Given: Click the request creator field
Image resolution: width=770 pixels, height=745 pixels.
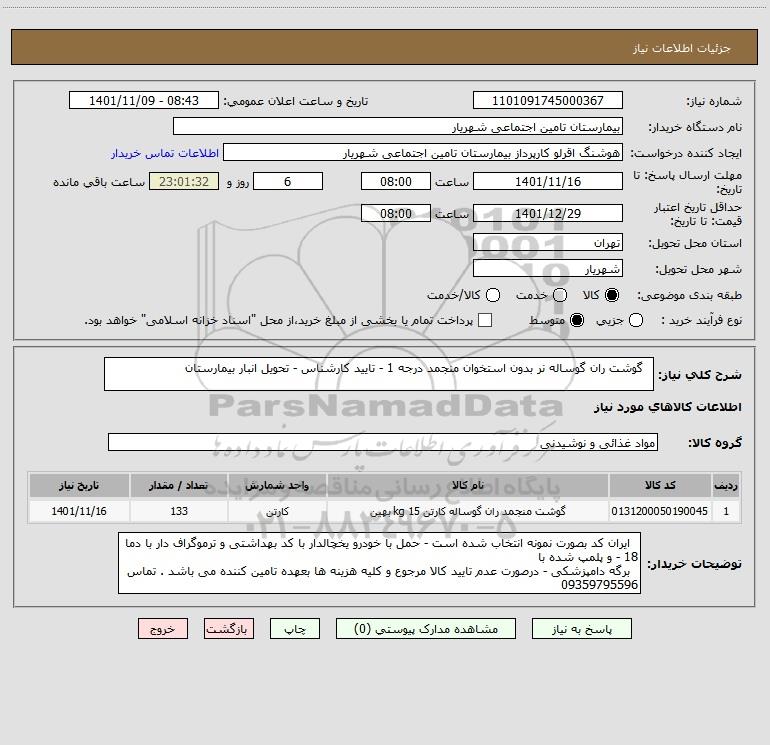Looking at the screenshot, I should click(423, 152).
